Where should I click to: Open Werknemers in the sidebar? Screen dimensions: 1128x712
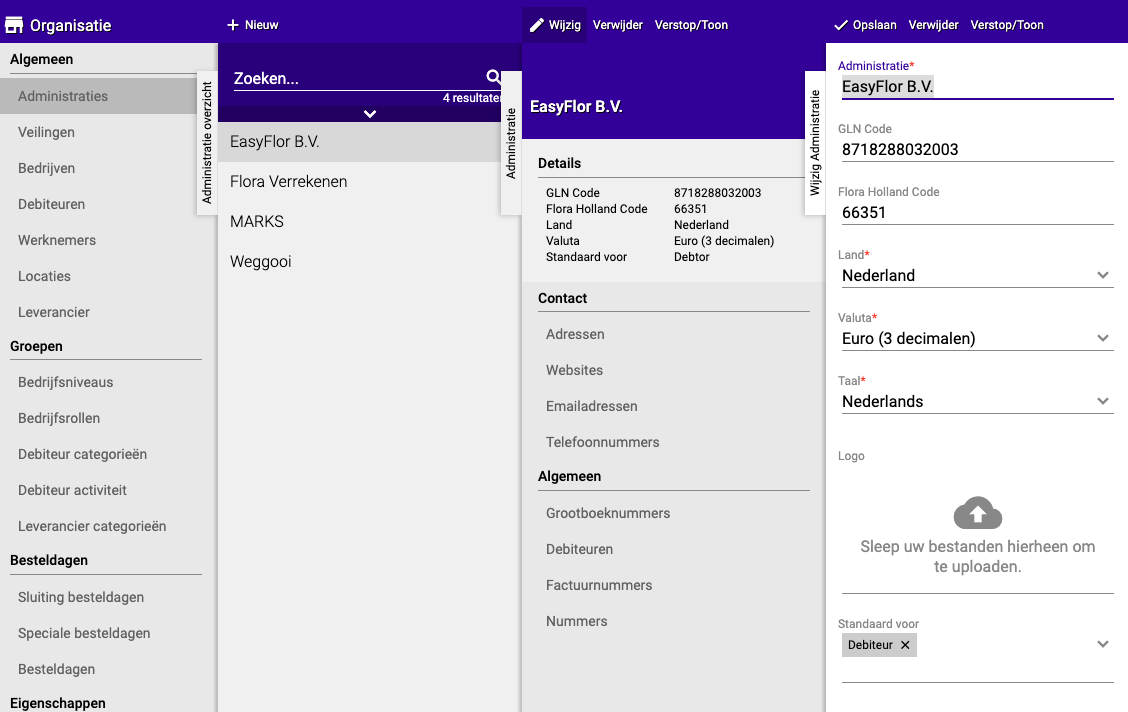point(57,240)
